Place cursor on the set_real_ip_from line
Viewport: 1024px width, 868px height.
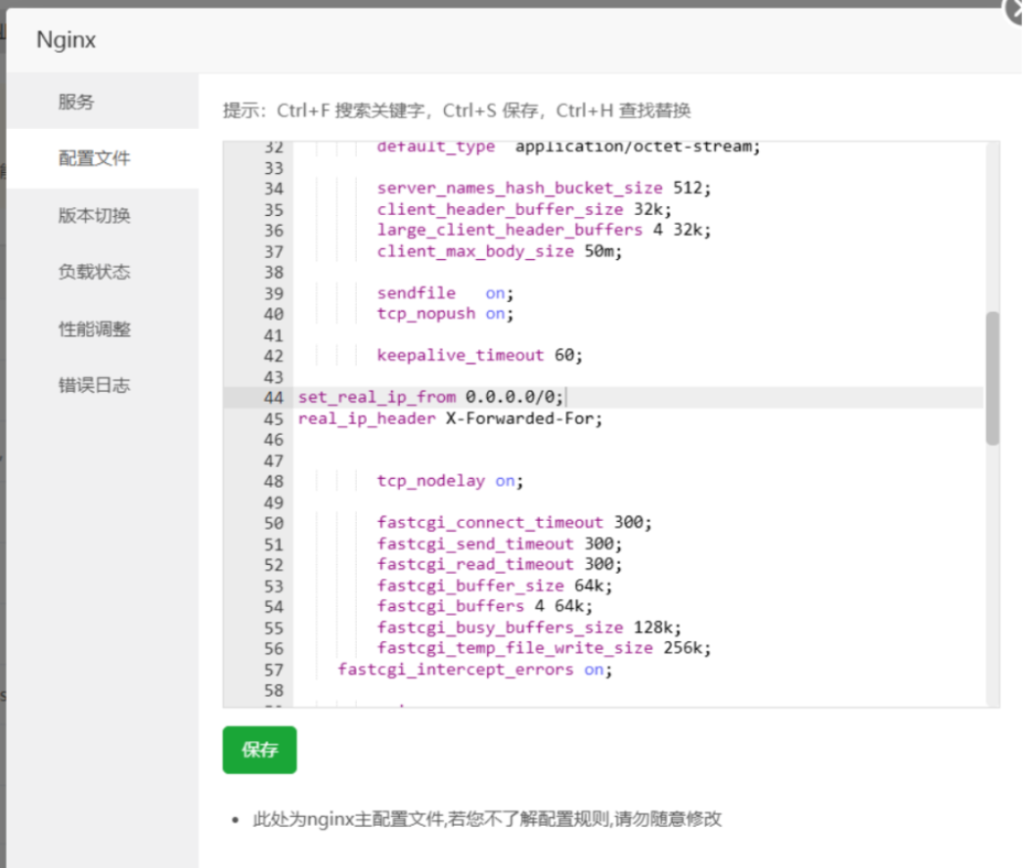[x=430, y=397]
